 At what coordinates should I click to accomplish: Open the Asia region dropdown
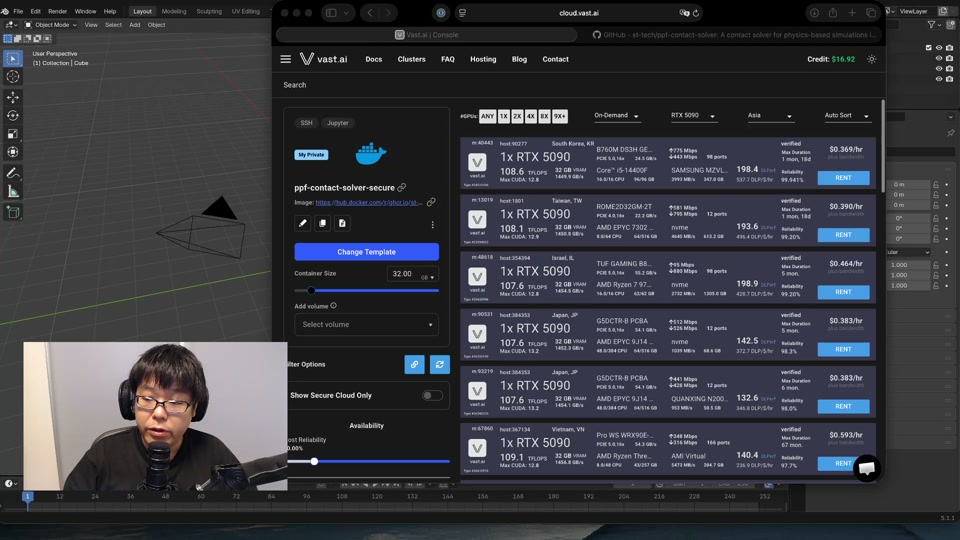(770, 116)
